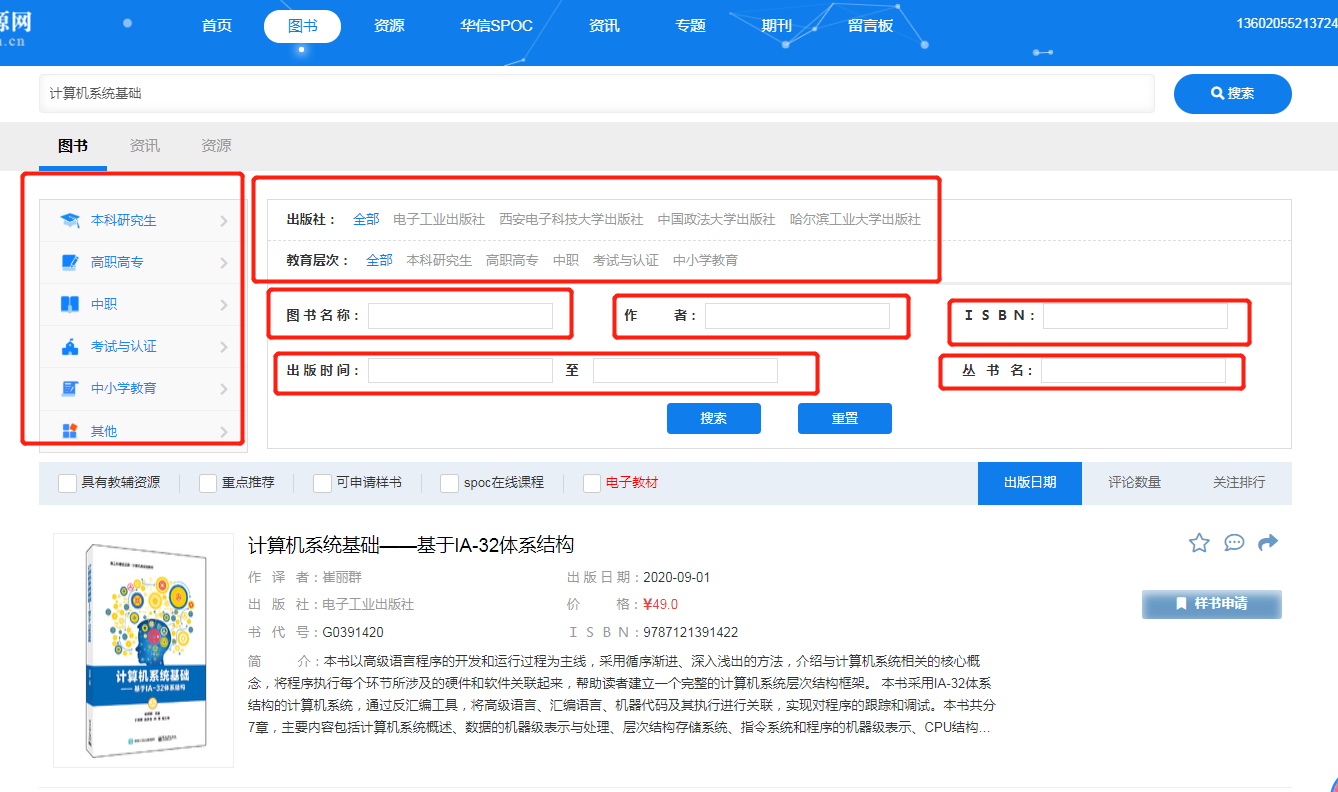The image size is (1338, 792).
Task: Open the 期刊 navigation menu item
Action: [776, 26]
